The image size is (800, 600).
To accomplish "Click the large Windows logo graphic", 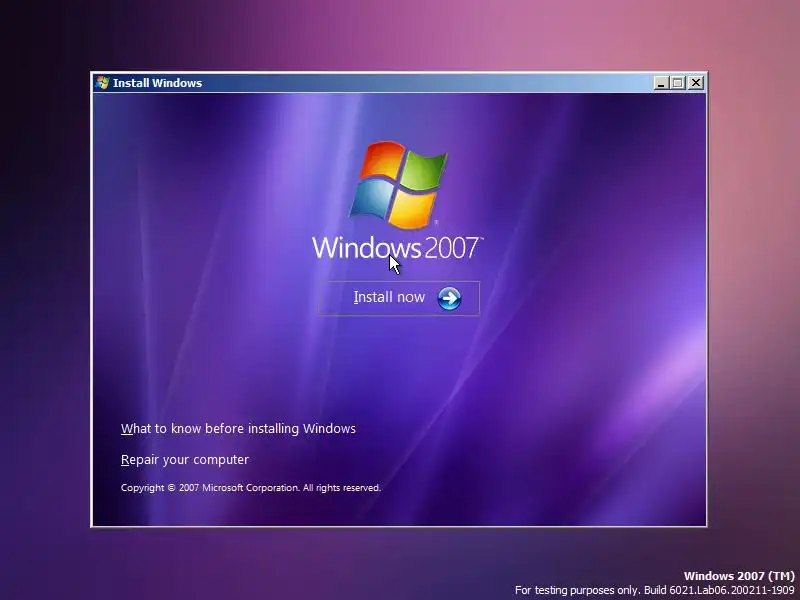I will (398, 185).
